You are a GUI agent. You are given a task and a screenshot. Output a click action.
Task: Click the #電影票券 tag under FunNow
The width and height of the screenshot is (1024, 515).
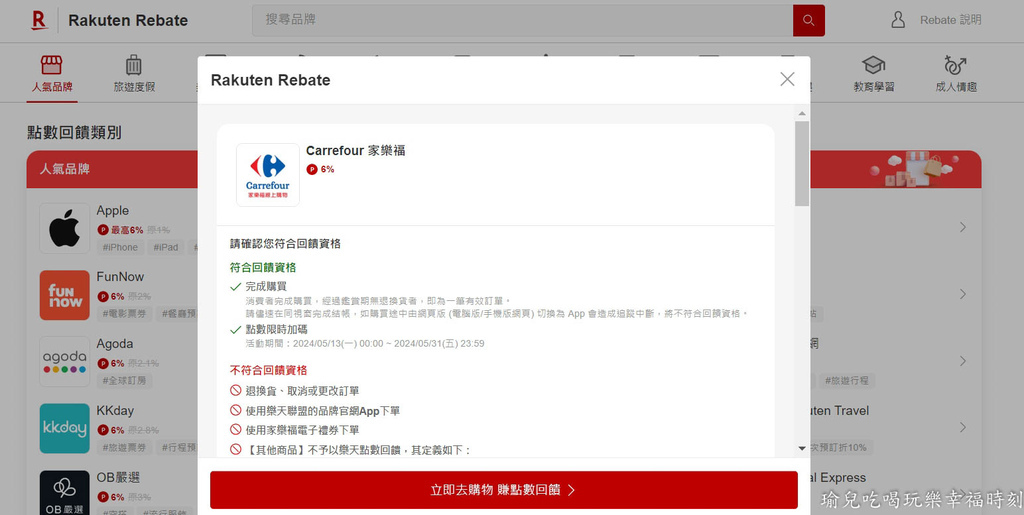(x=124, y=314)
